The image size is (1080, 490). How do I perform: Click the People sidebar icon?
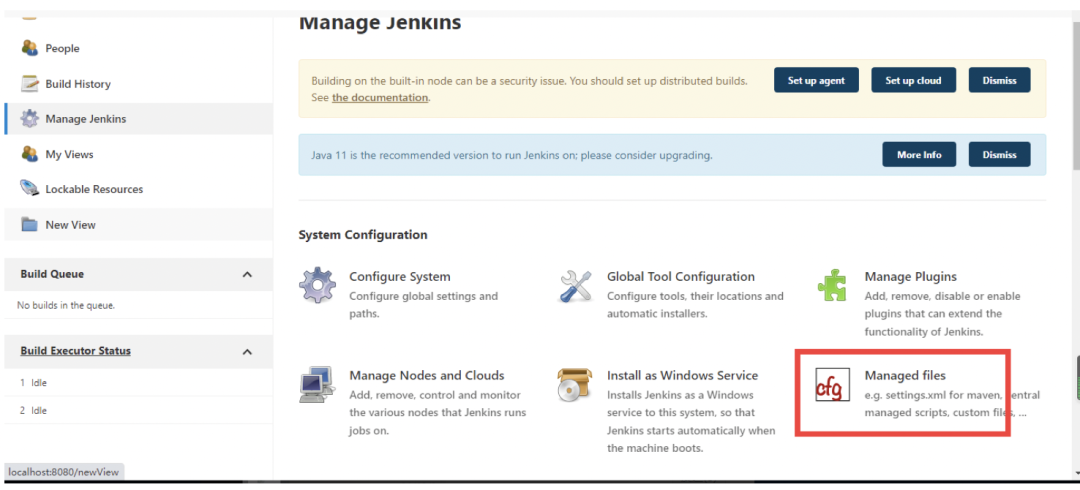(30, 48)
